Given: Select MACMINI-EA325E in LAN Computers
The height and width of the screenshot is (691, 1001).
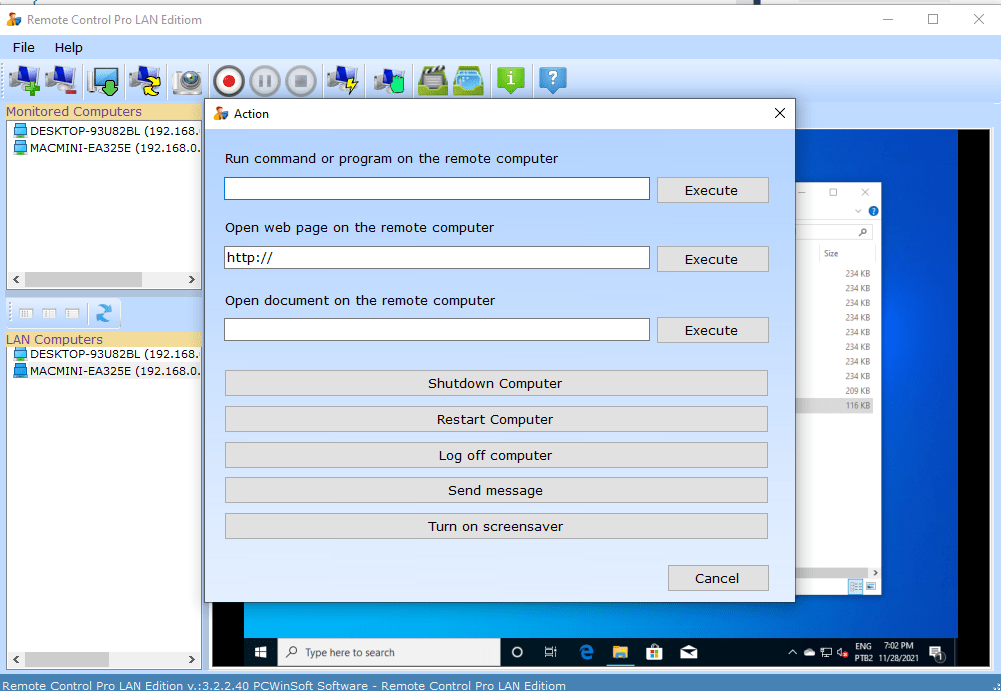Looking at the screenshot, I should pyautogui.click(x=106, y=370).
